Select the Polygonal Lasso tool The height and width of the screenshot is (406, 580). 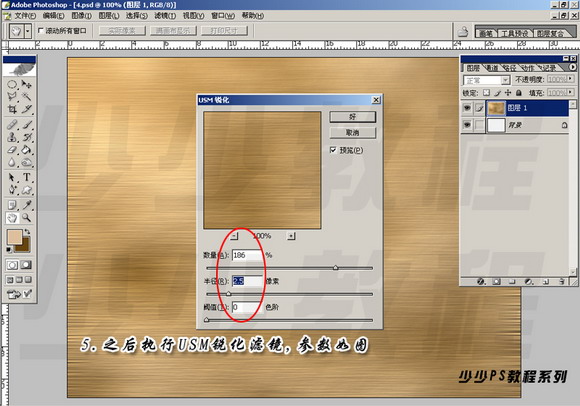12,97
